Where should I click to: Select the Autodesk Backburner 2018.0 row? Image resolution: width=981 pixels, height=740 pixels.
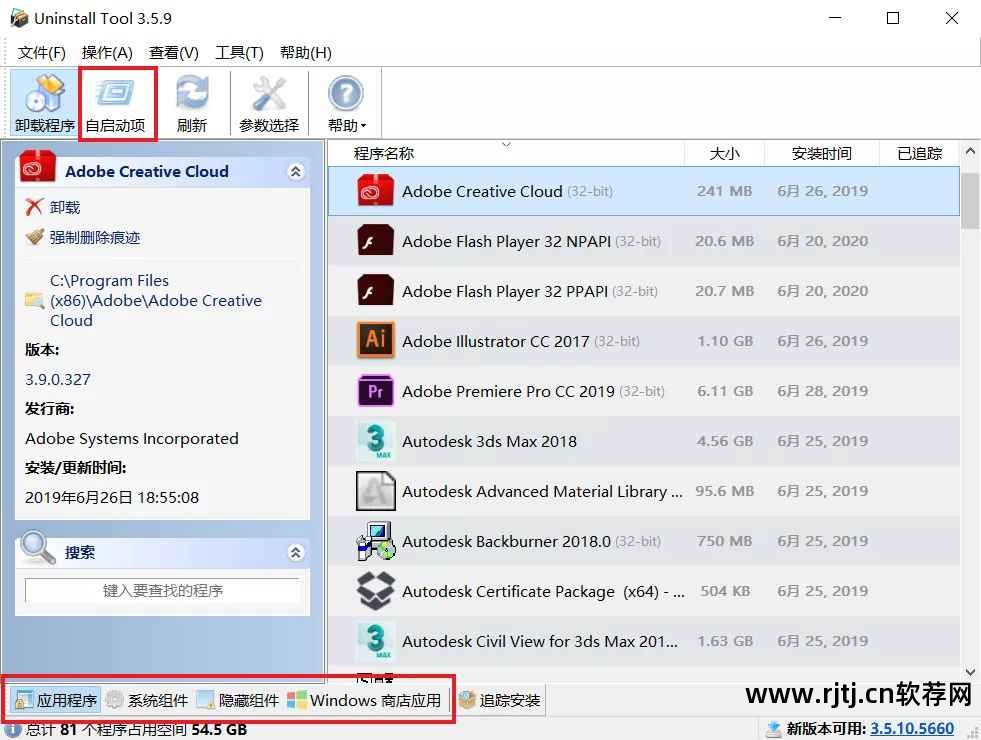(x=644, y=541)
